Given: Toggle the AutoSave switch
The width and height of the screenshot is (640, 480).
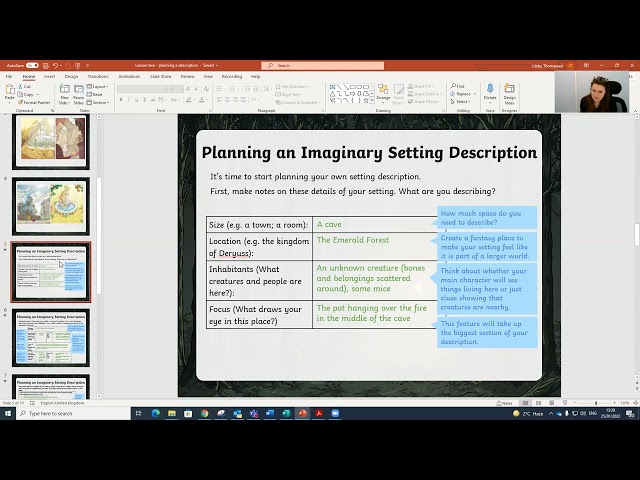Looking at the screenshot, I should point(32,65).
